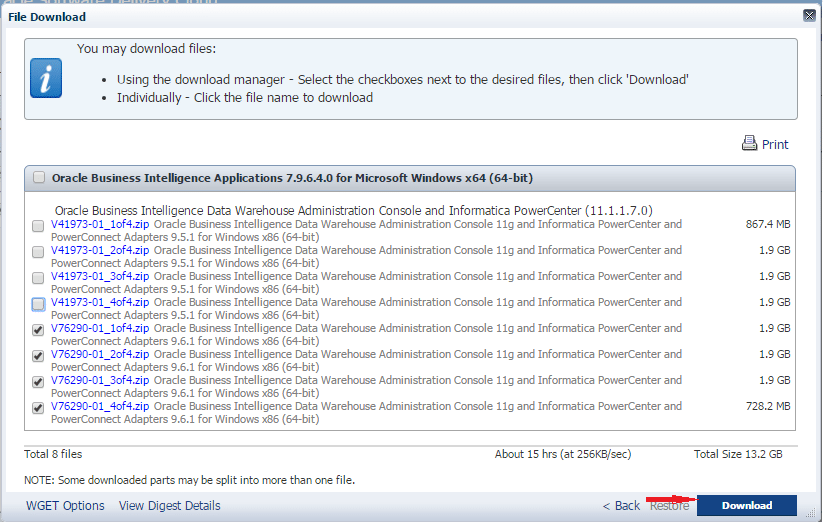Open WGET Options
Screen dimensions: 823x522
coord(65,506)
